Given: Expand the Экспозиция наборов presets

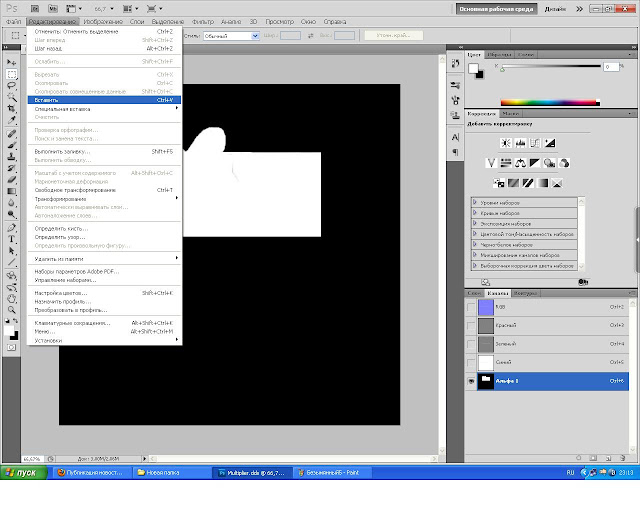Looking at the screenshot, I should [475, 224].
